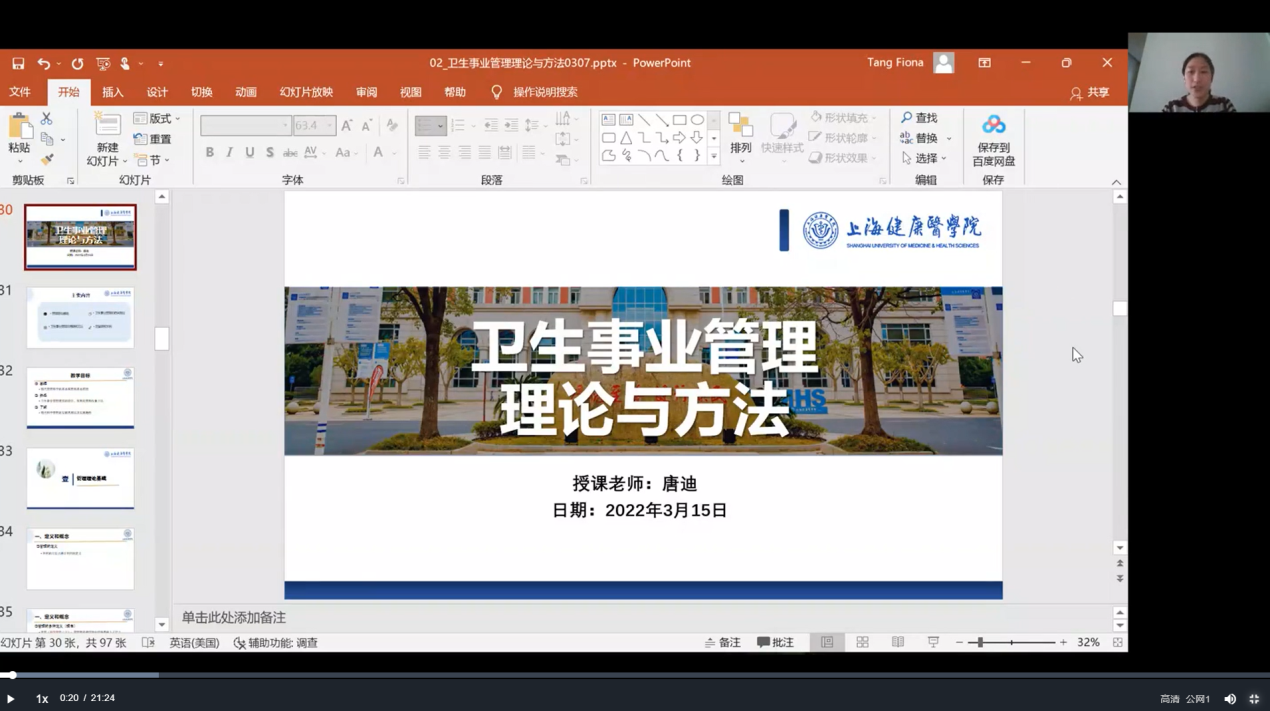Open the Insert (插入) ribbon tab
The height and width of the screenshot is (711, 1270).
point(113,92)
